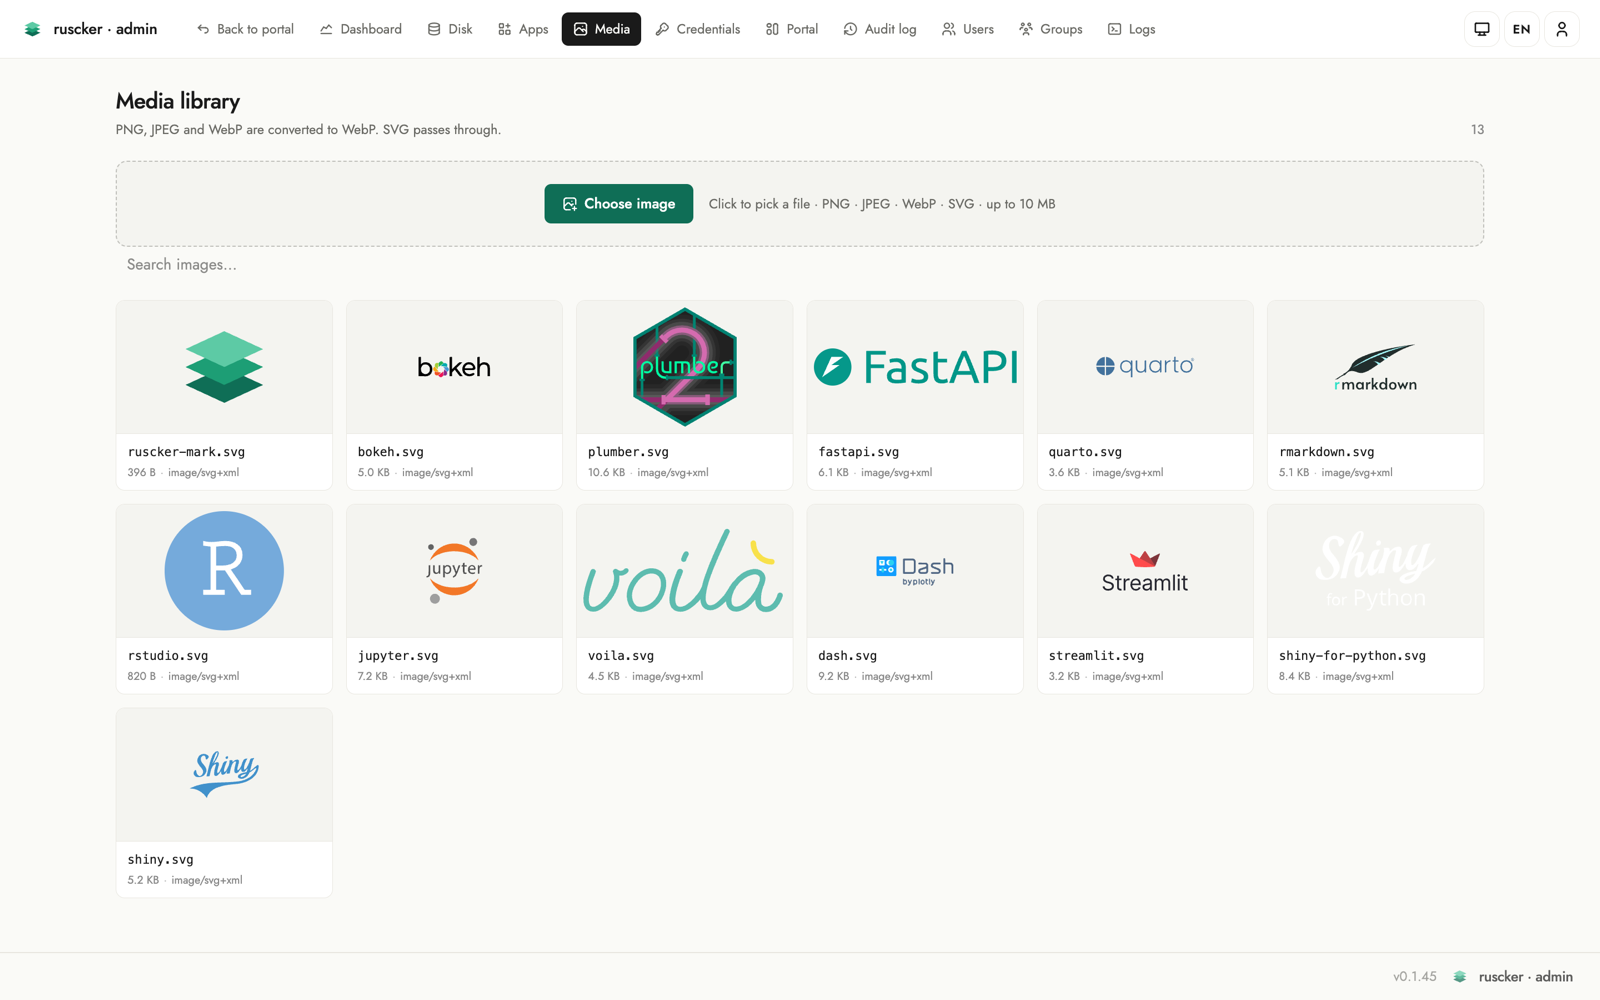Screen dimensions: 1600x1000
Task: Open the Groups page
Action: tap(1051, 29)
